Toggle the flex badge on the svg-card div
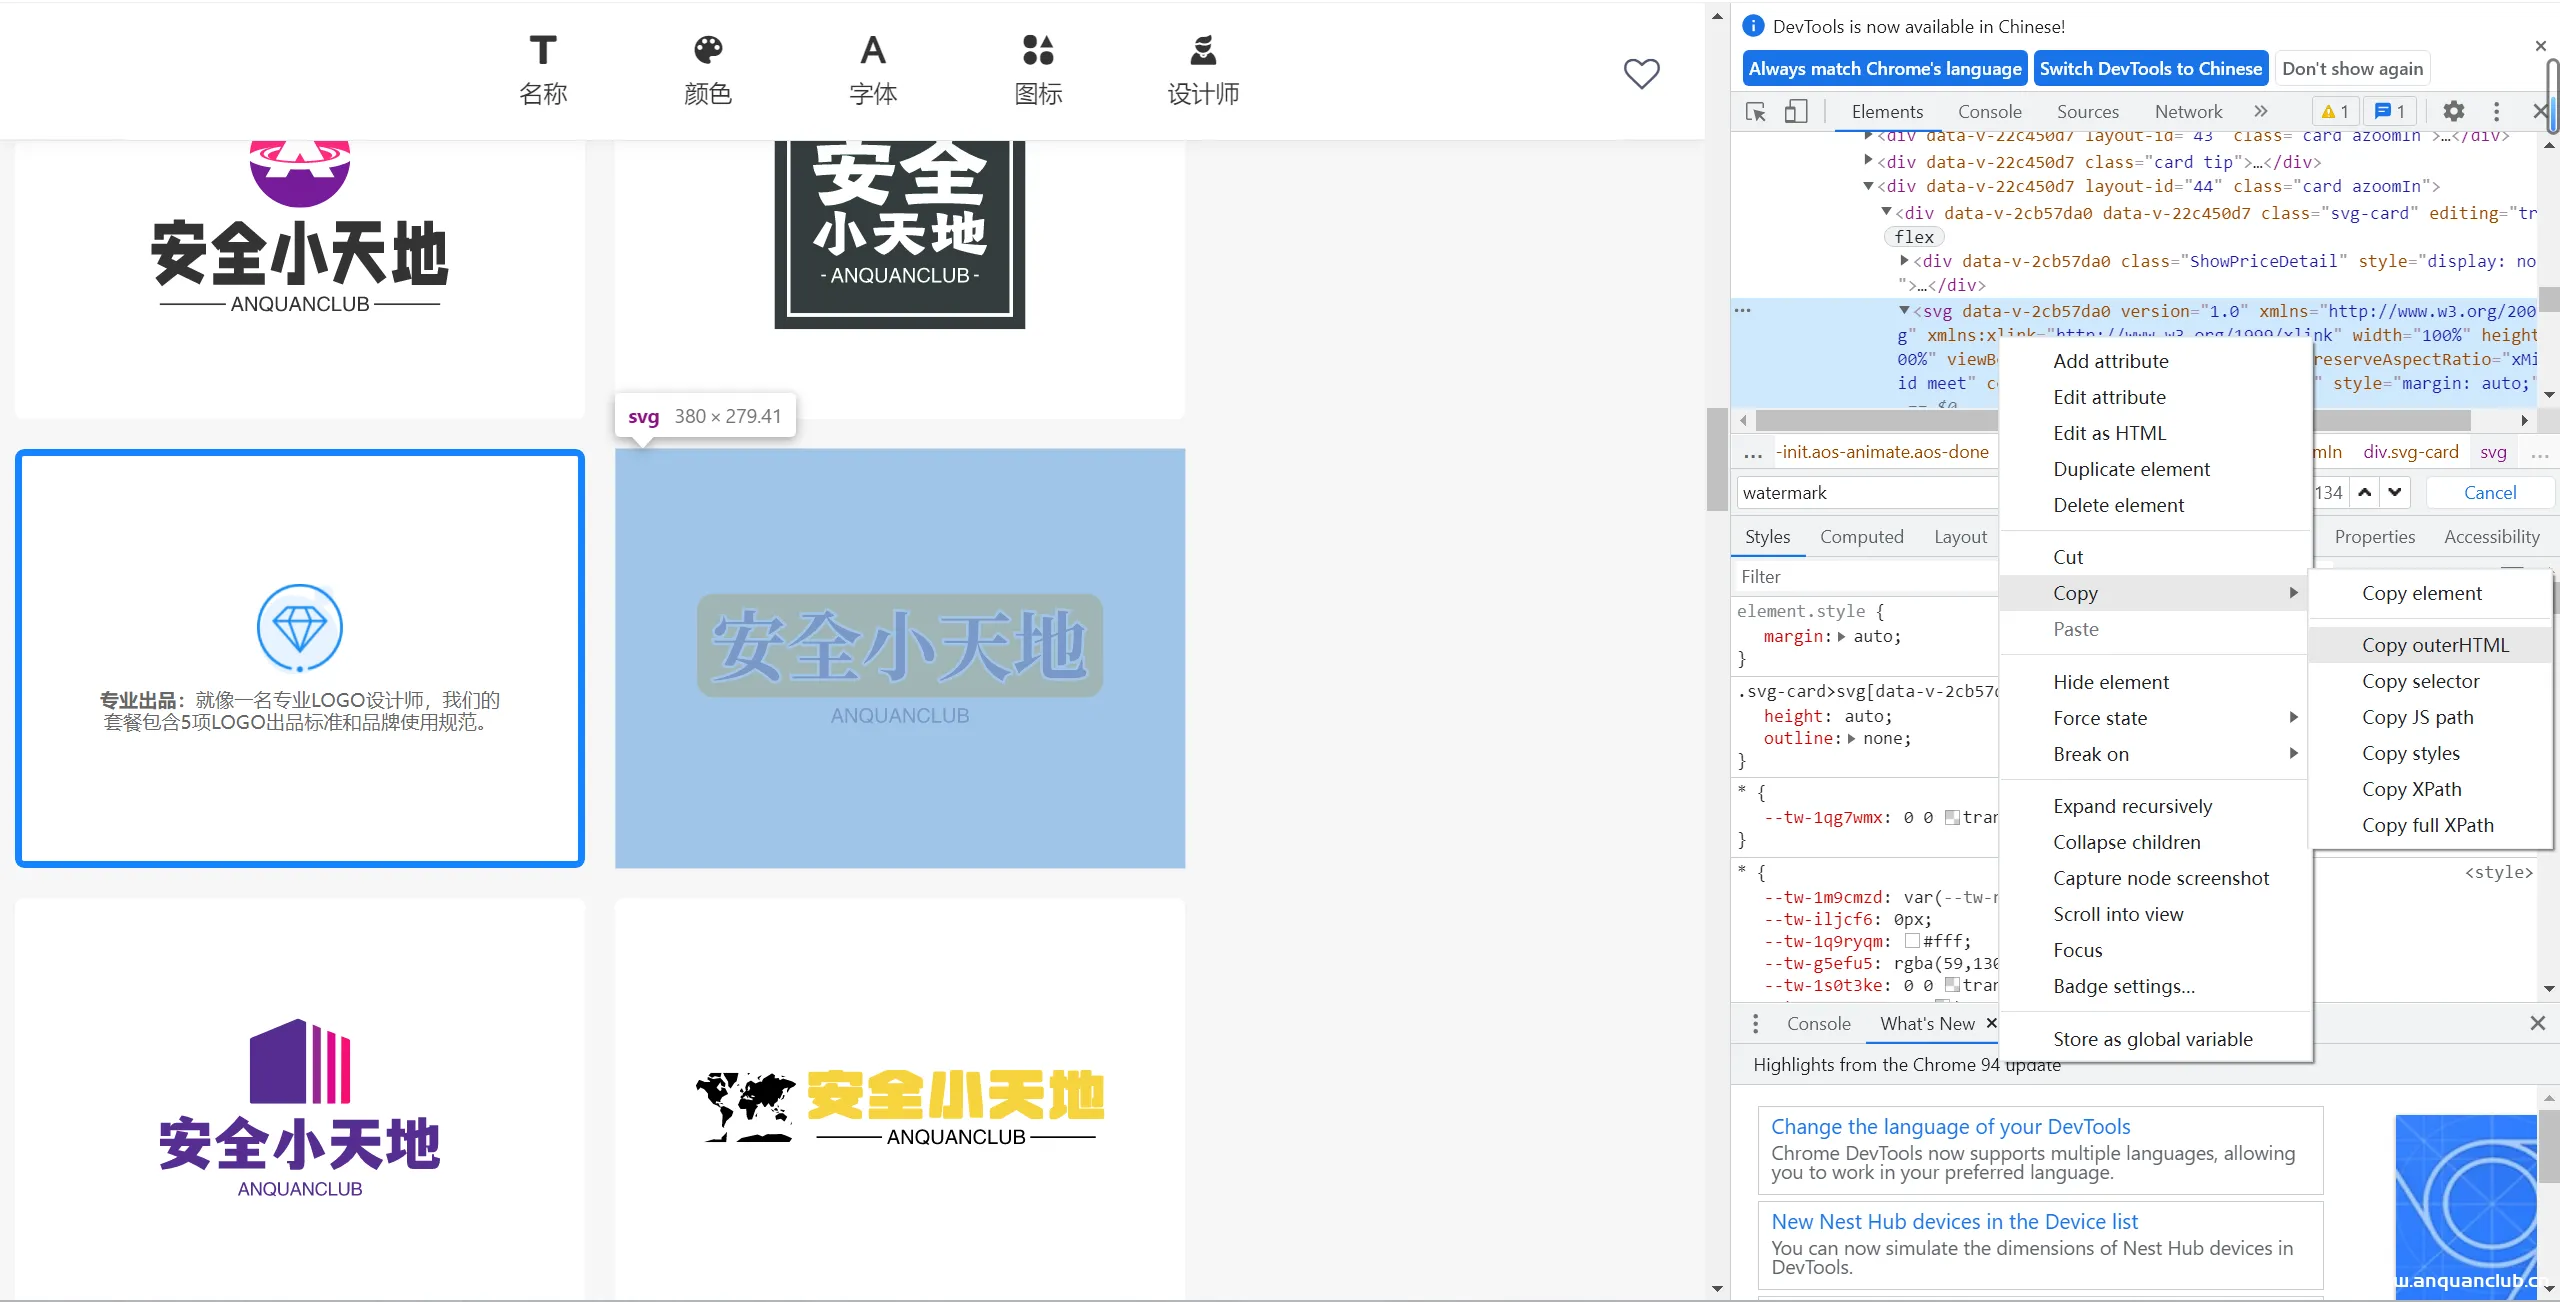The image size is (2560, 1302). tap(1913, 236)
